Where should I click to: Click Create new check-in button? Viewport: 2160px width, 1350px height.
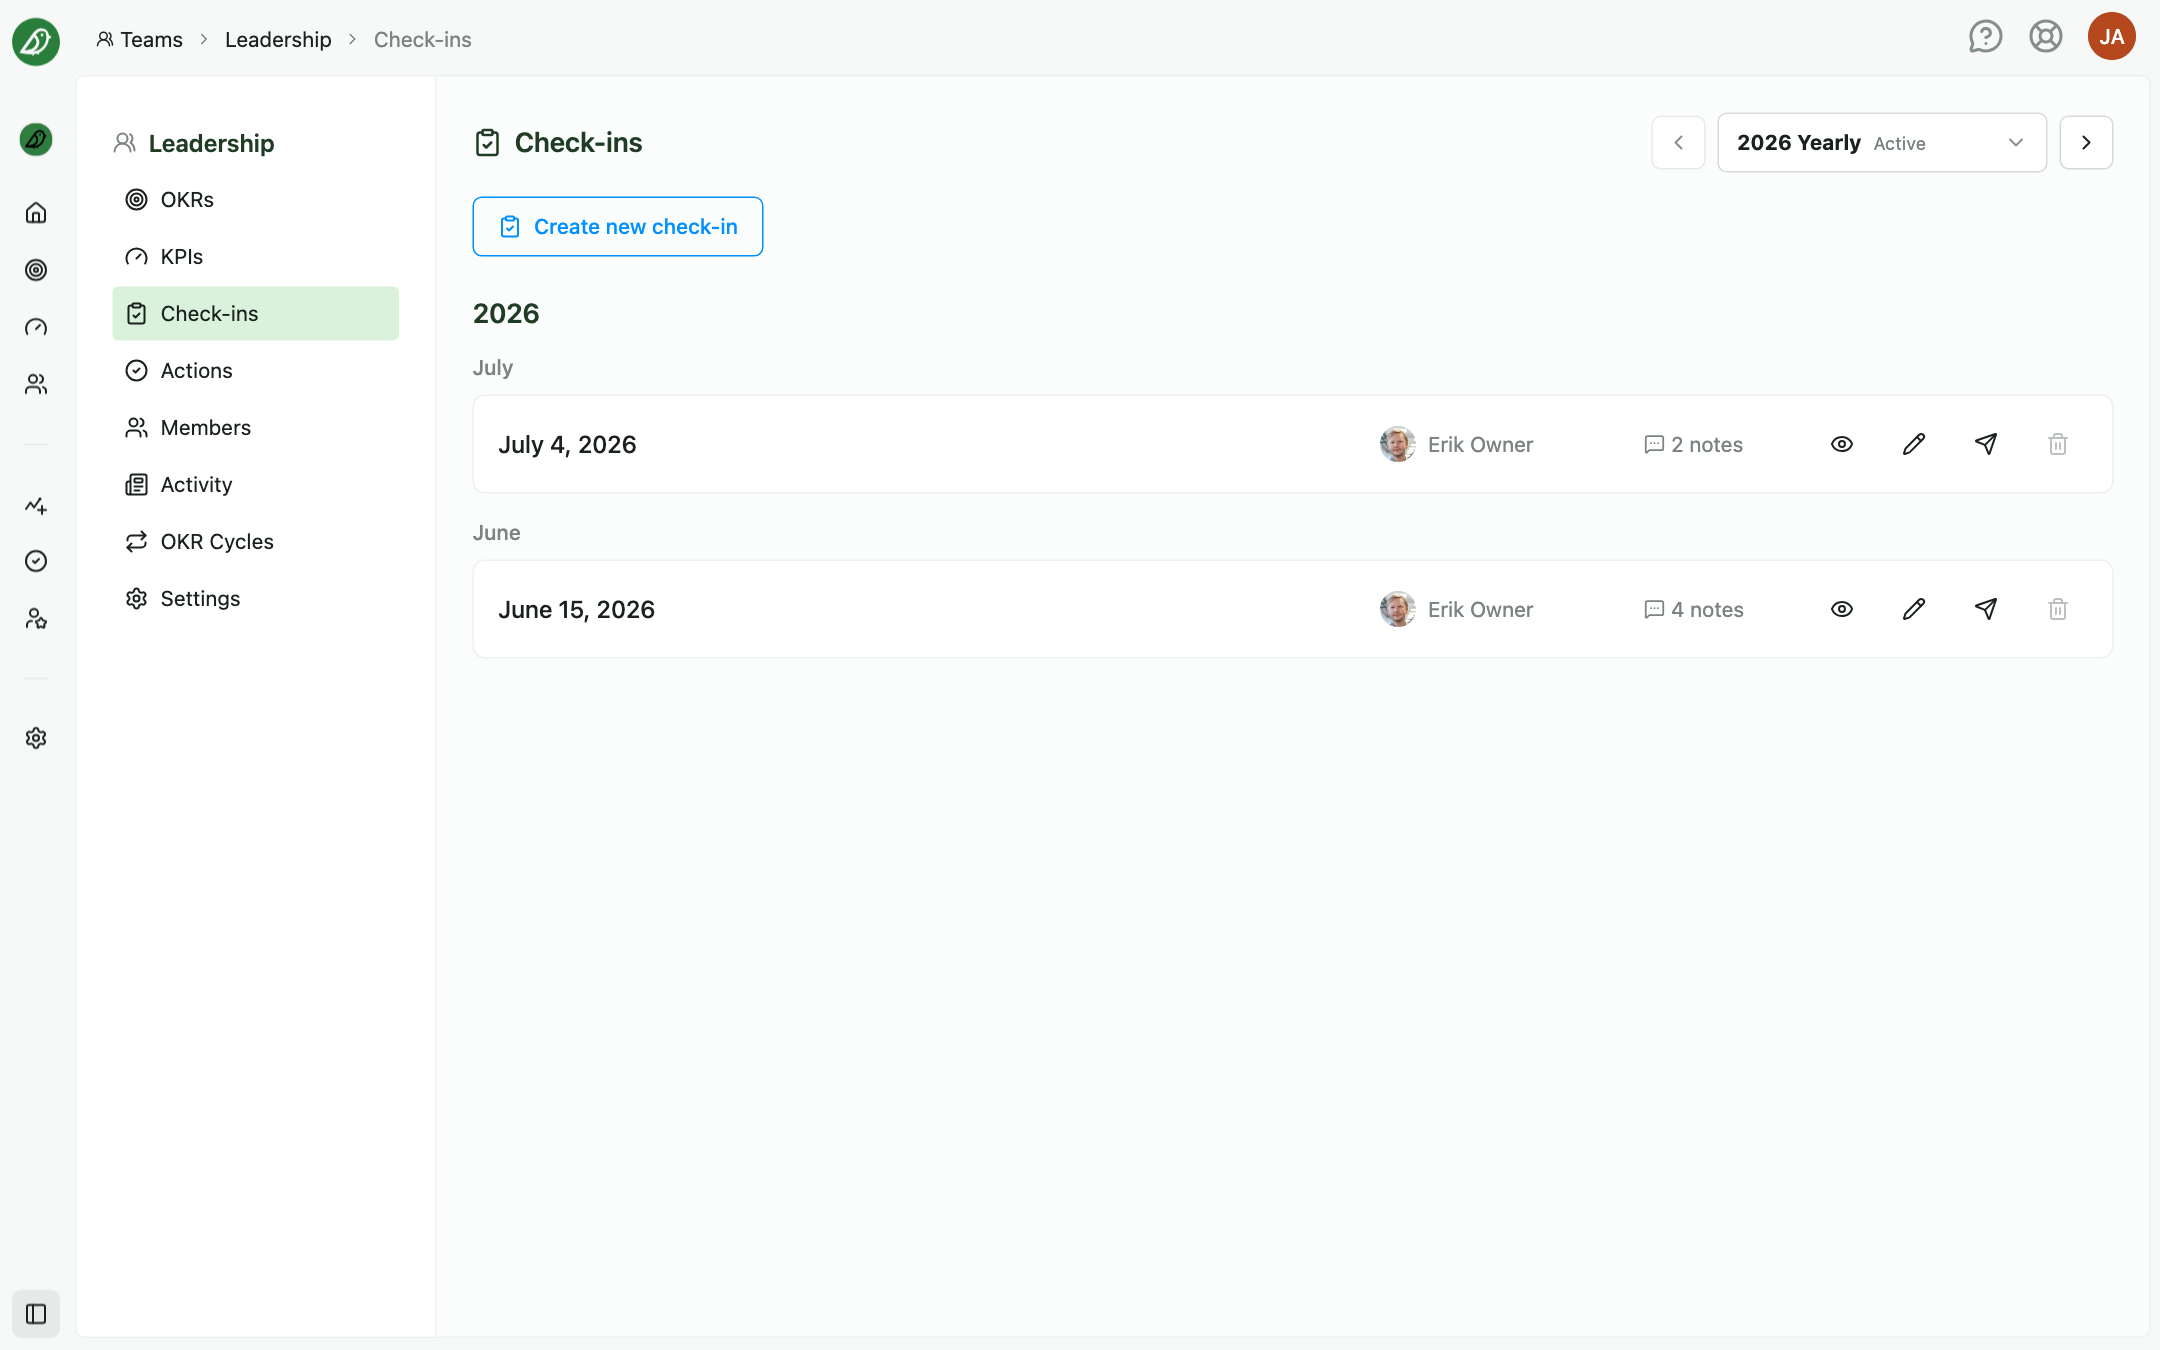[x=618, y=227]
